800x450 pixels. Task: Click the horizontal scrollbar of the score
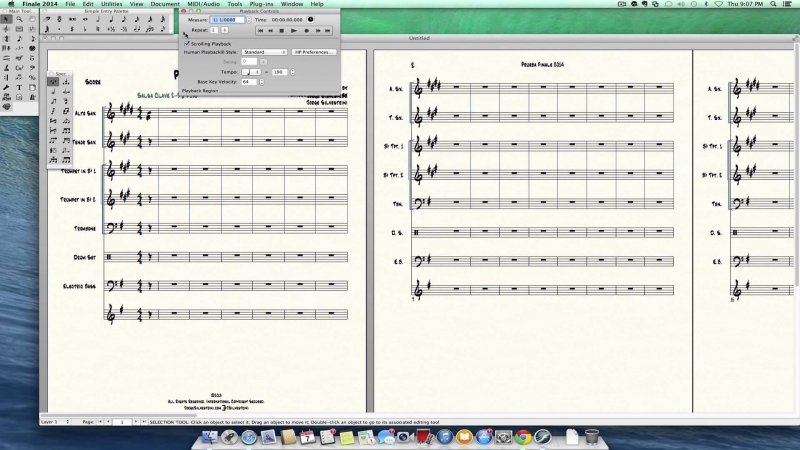[x=120, y=416]
